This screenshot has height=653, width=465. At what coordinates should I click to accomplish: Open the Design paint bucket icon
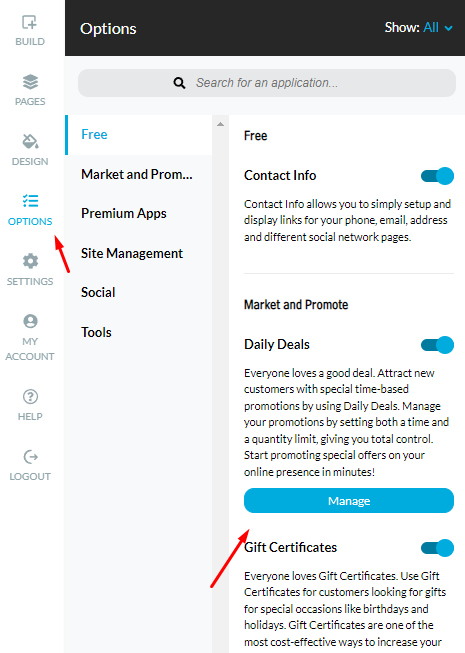pyautogui.click(x=30, y=142)
